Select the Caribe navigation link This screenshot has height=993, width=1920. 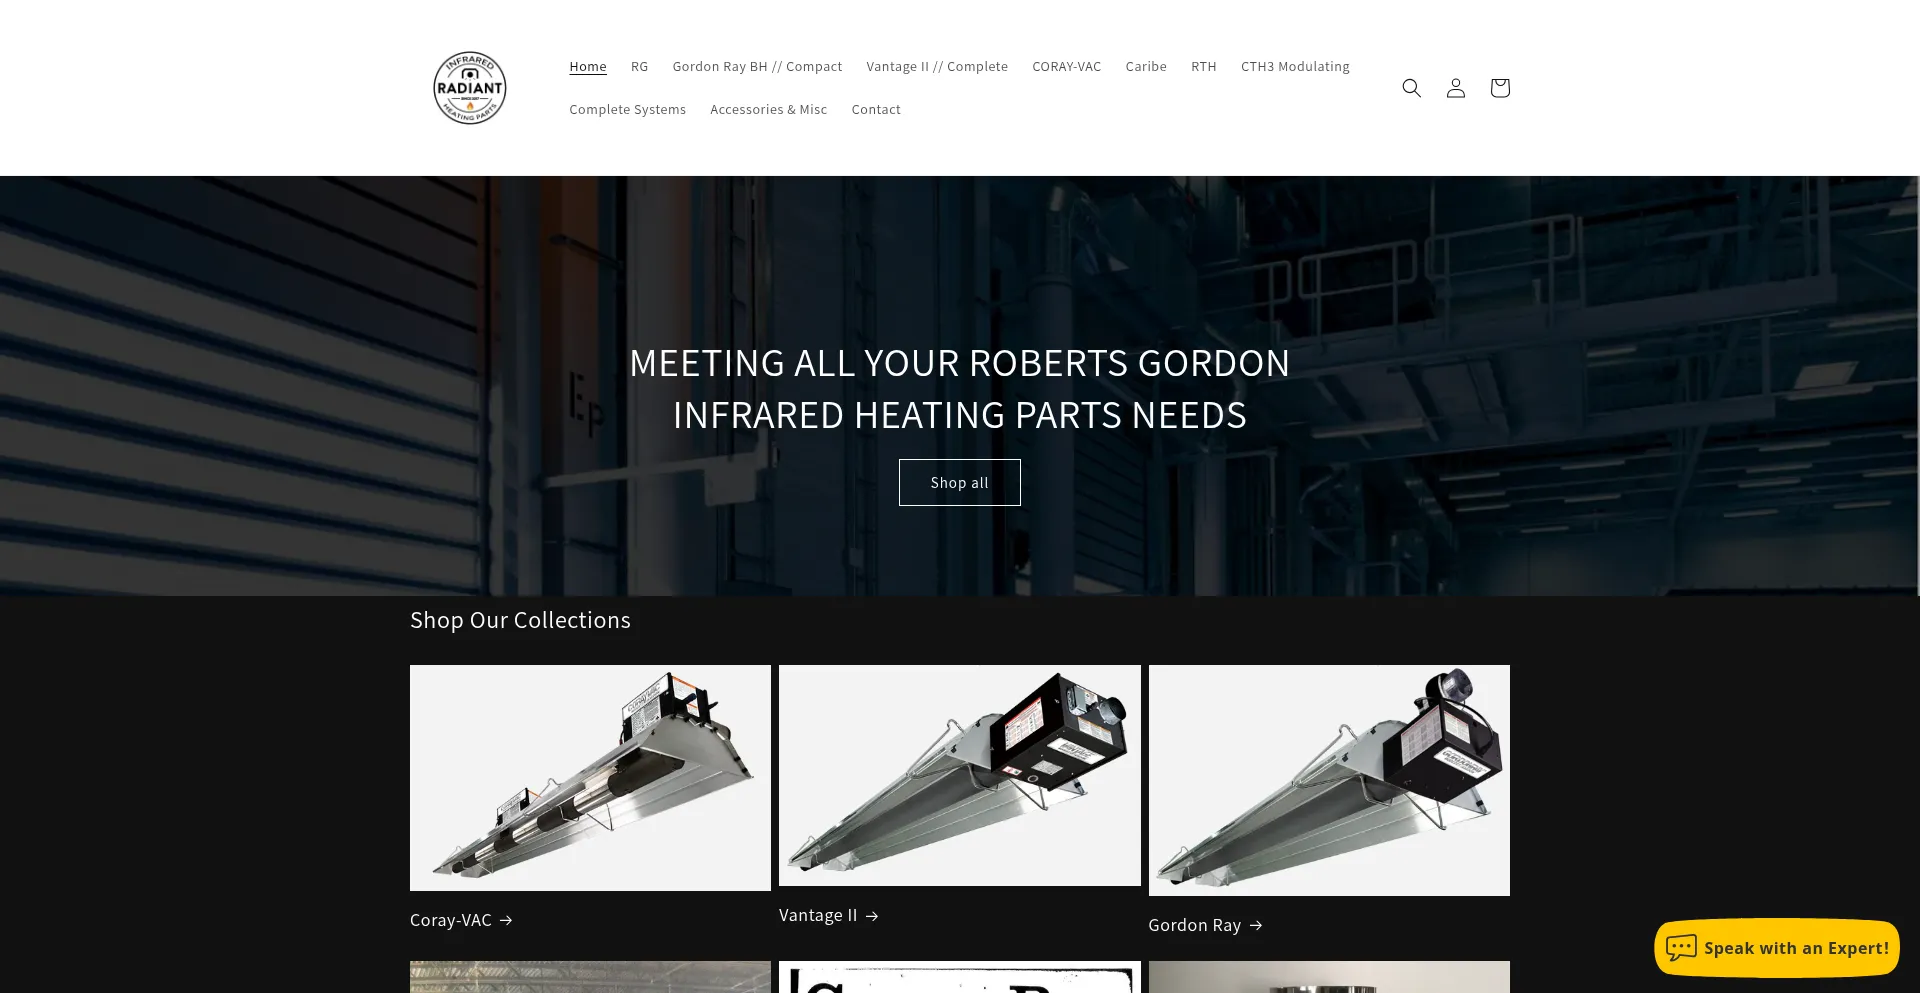tap(1146, 67)
